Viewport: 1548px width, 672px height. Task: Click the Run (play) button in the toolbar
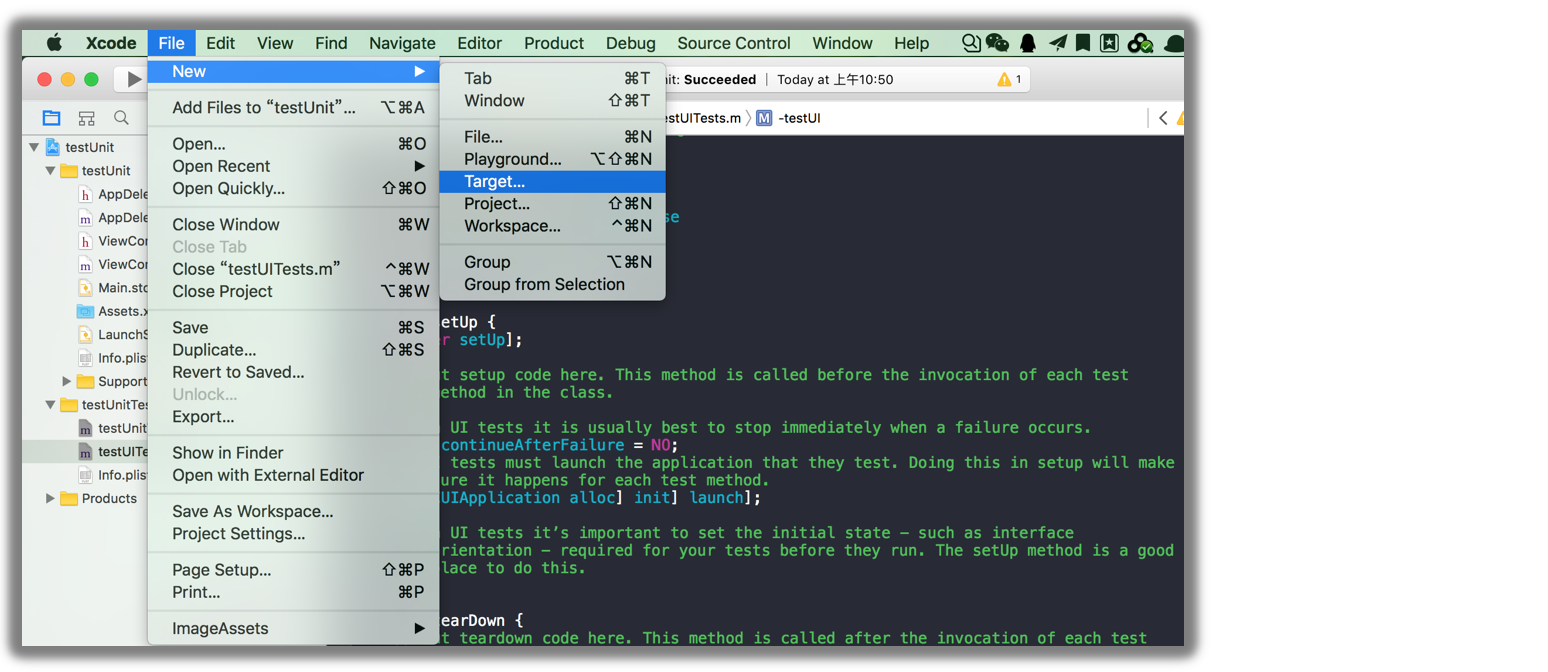133,80
